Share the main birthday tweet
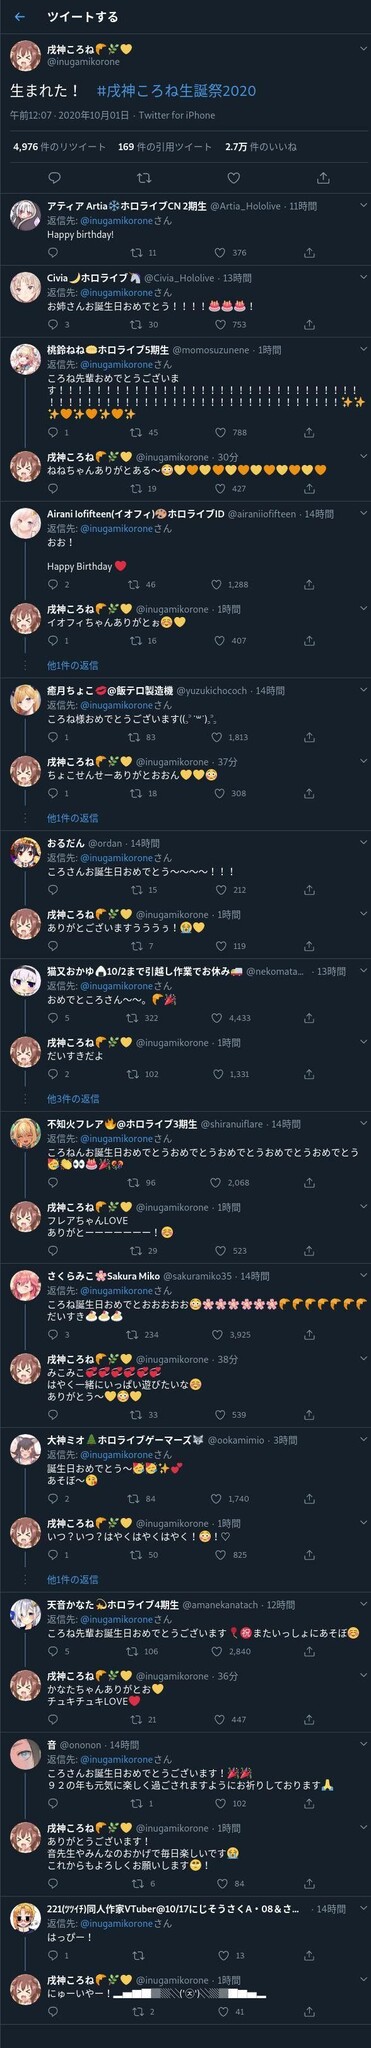 [x=322, y=178]
